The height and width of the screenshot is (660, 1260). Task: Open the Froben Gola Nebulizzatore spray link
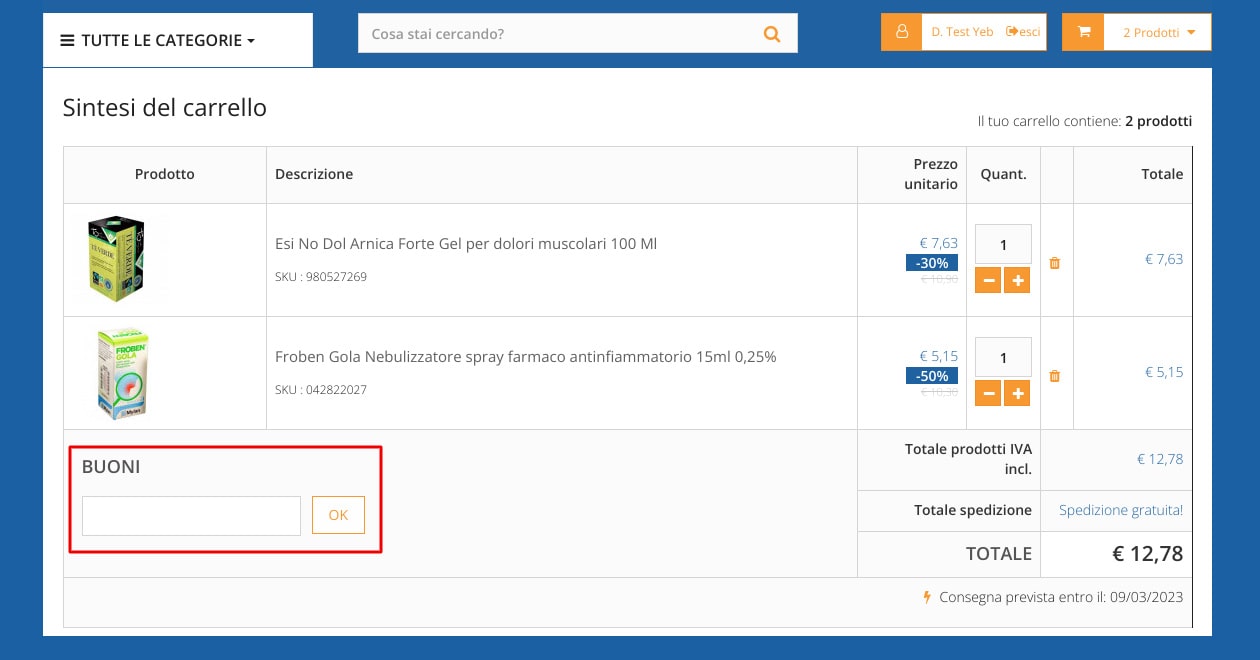click(526, 357)
